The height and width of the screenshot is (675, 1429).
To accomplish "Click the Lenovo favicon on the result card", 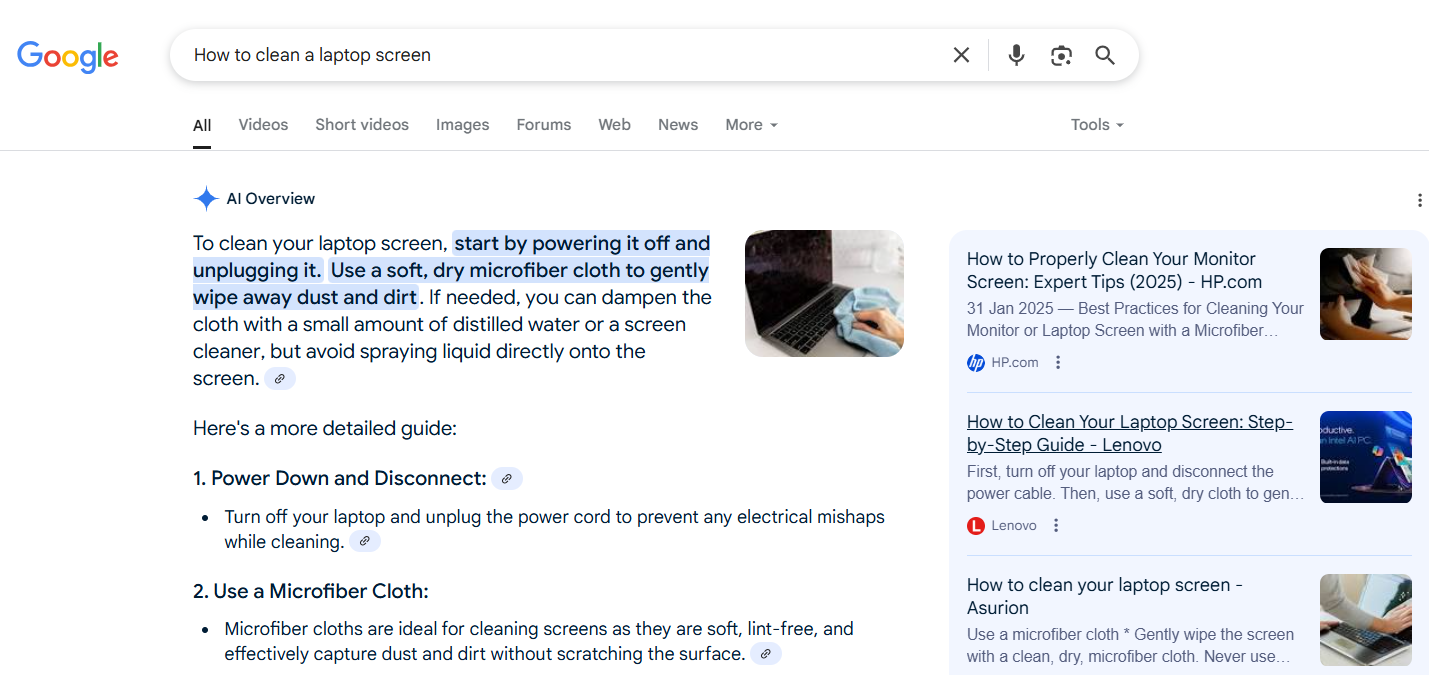I will pyautogui.click(x=975, y=525).
